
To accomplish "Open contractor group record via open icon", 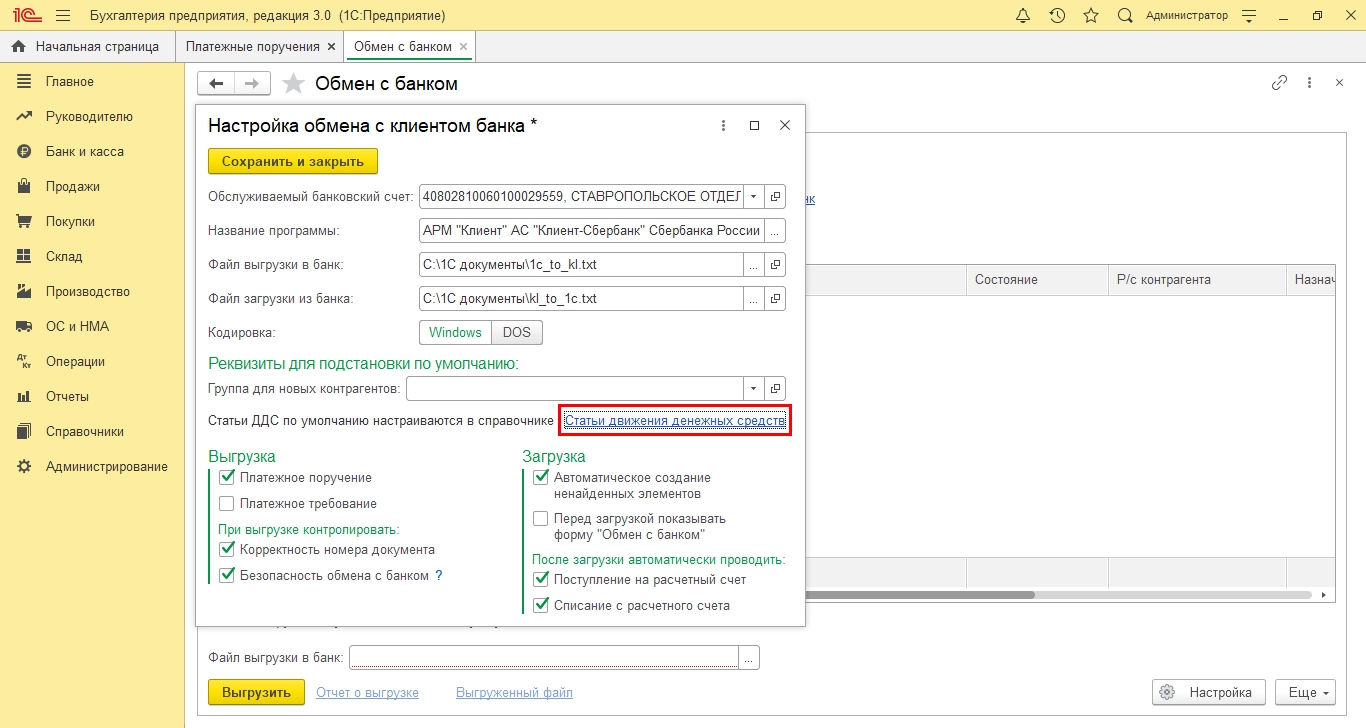I will (776, 388).
